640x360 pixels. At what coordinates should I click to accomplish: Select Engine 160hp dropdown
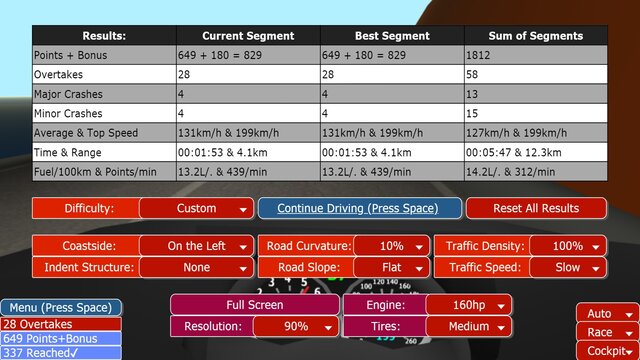[x=469, y=305]
